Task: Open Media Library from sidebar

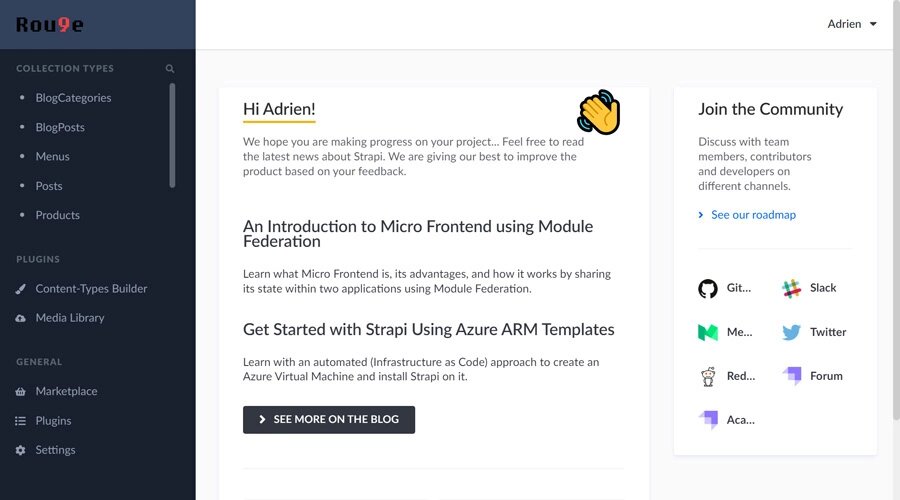Action: tap(69, 318)
